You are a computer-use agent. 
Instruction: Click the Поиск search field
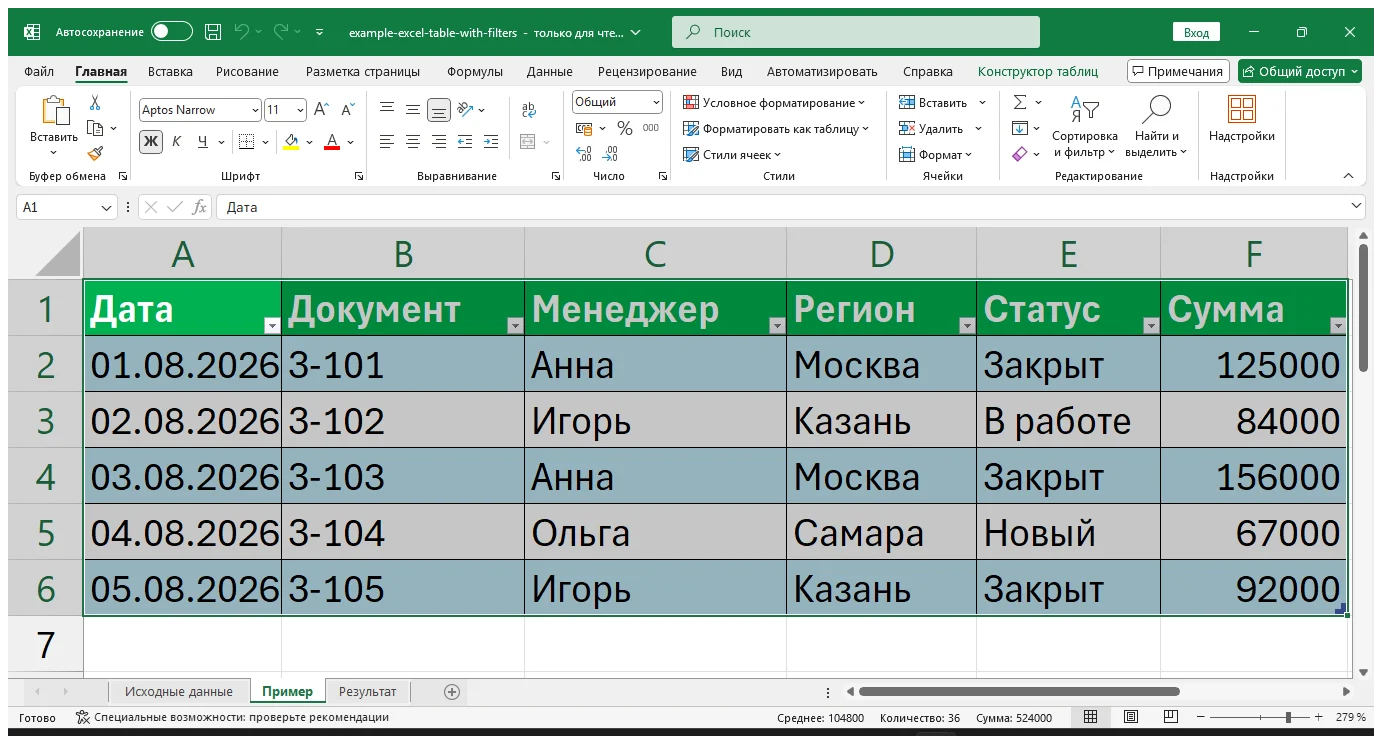[x=856, y=32]
